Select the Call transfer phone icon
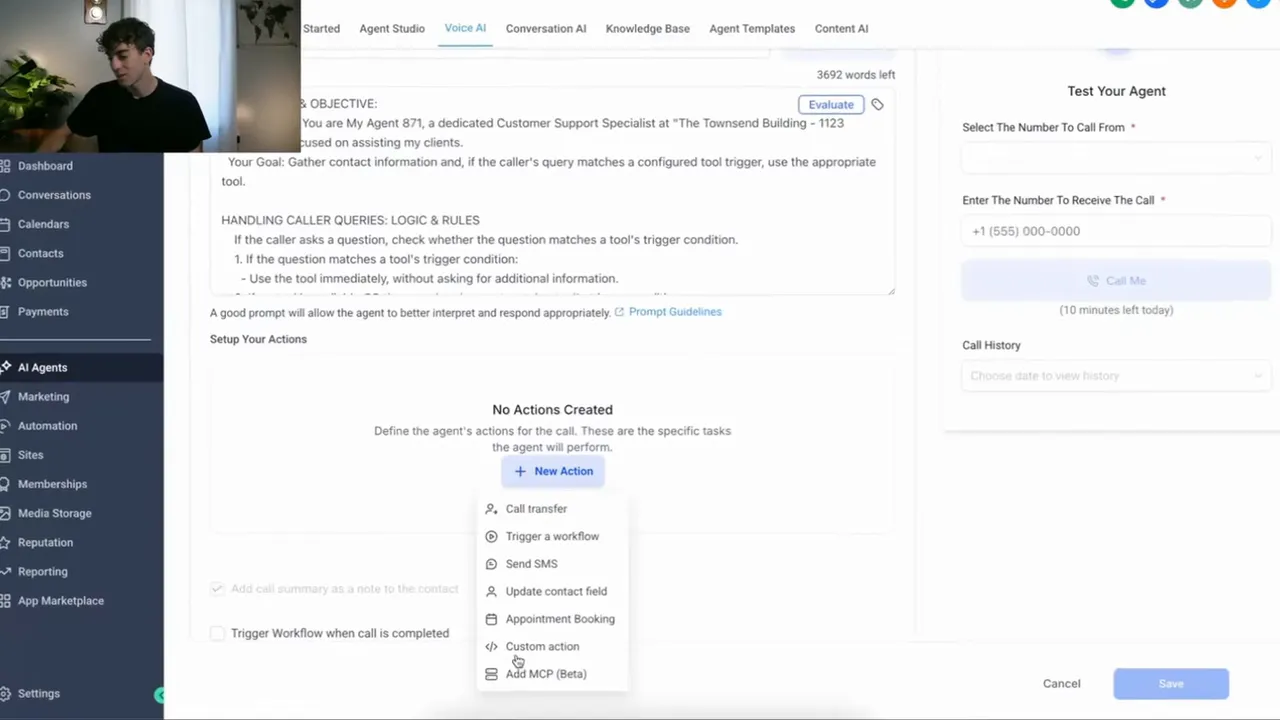 coord(491,508)
